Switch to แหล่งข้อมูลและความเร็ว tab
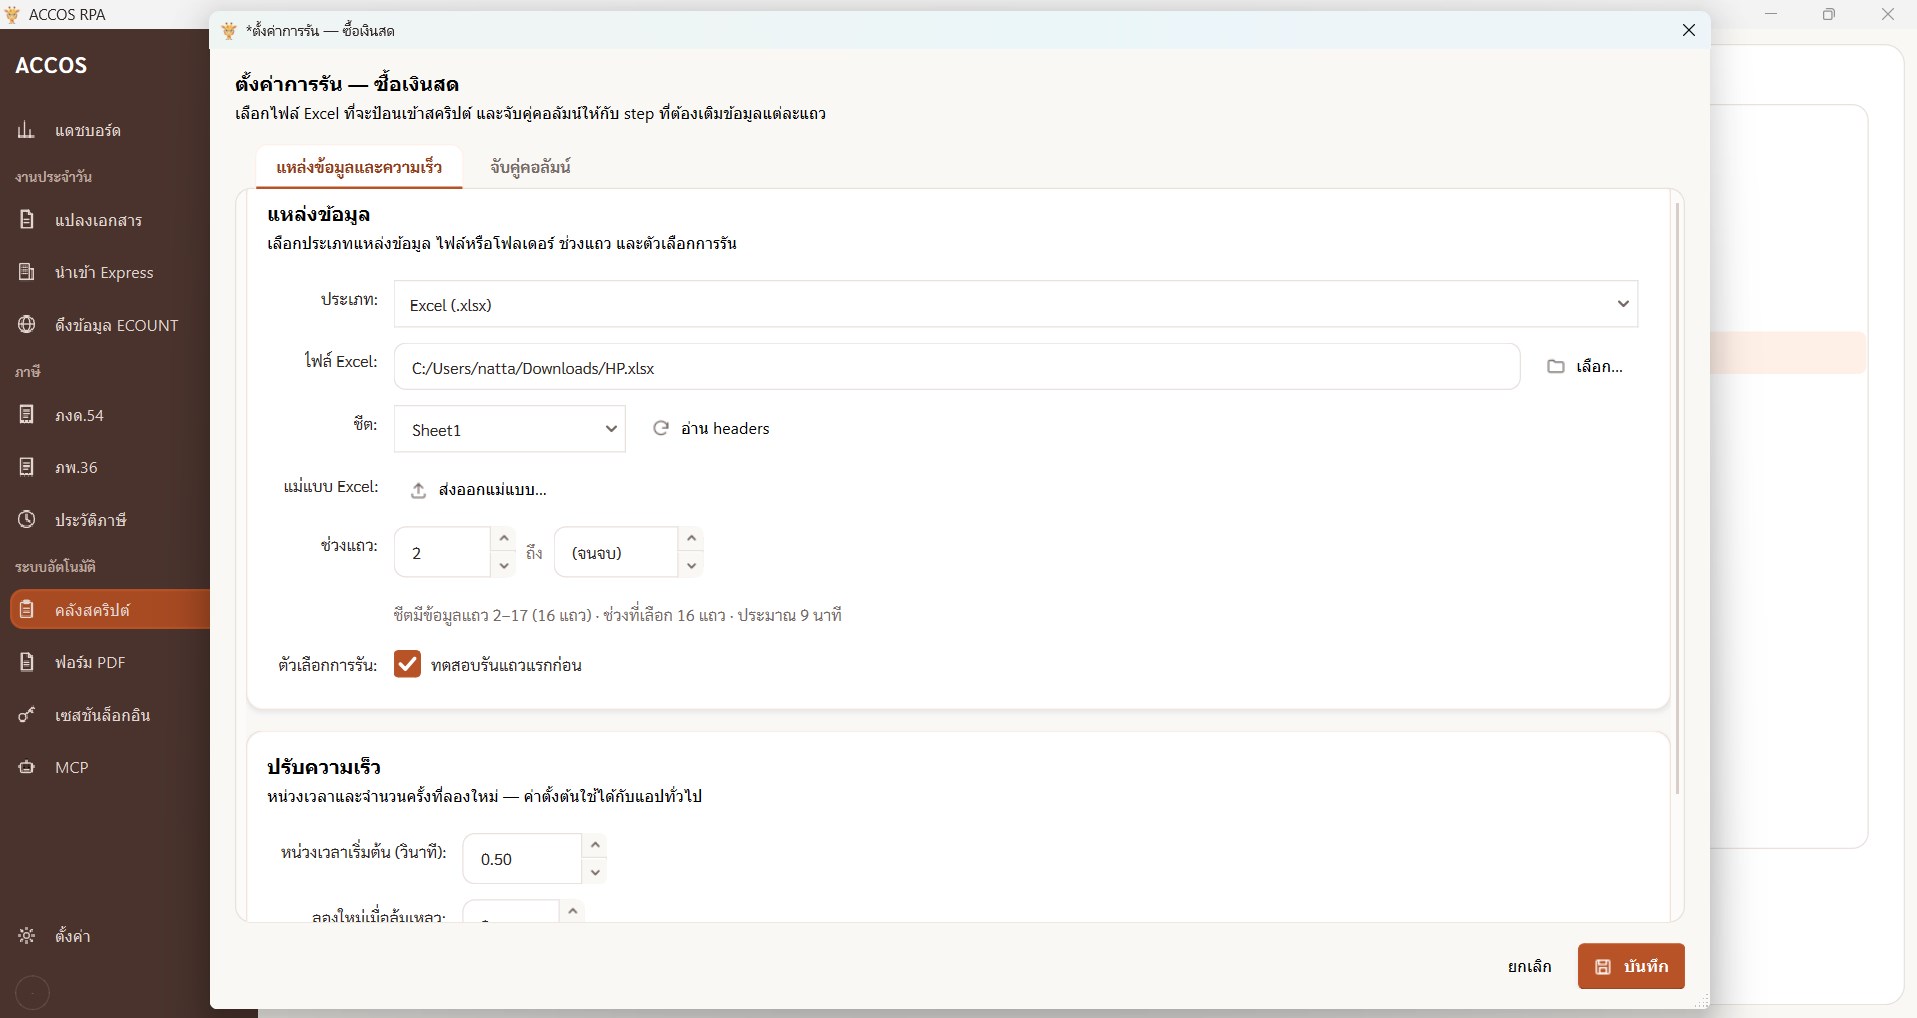 click(359, 167)
